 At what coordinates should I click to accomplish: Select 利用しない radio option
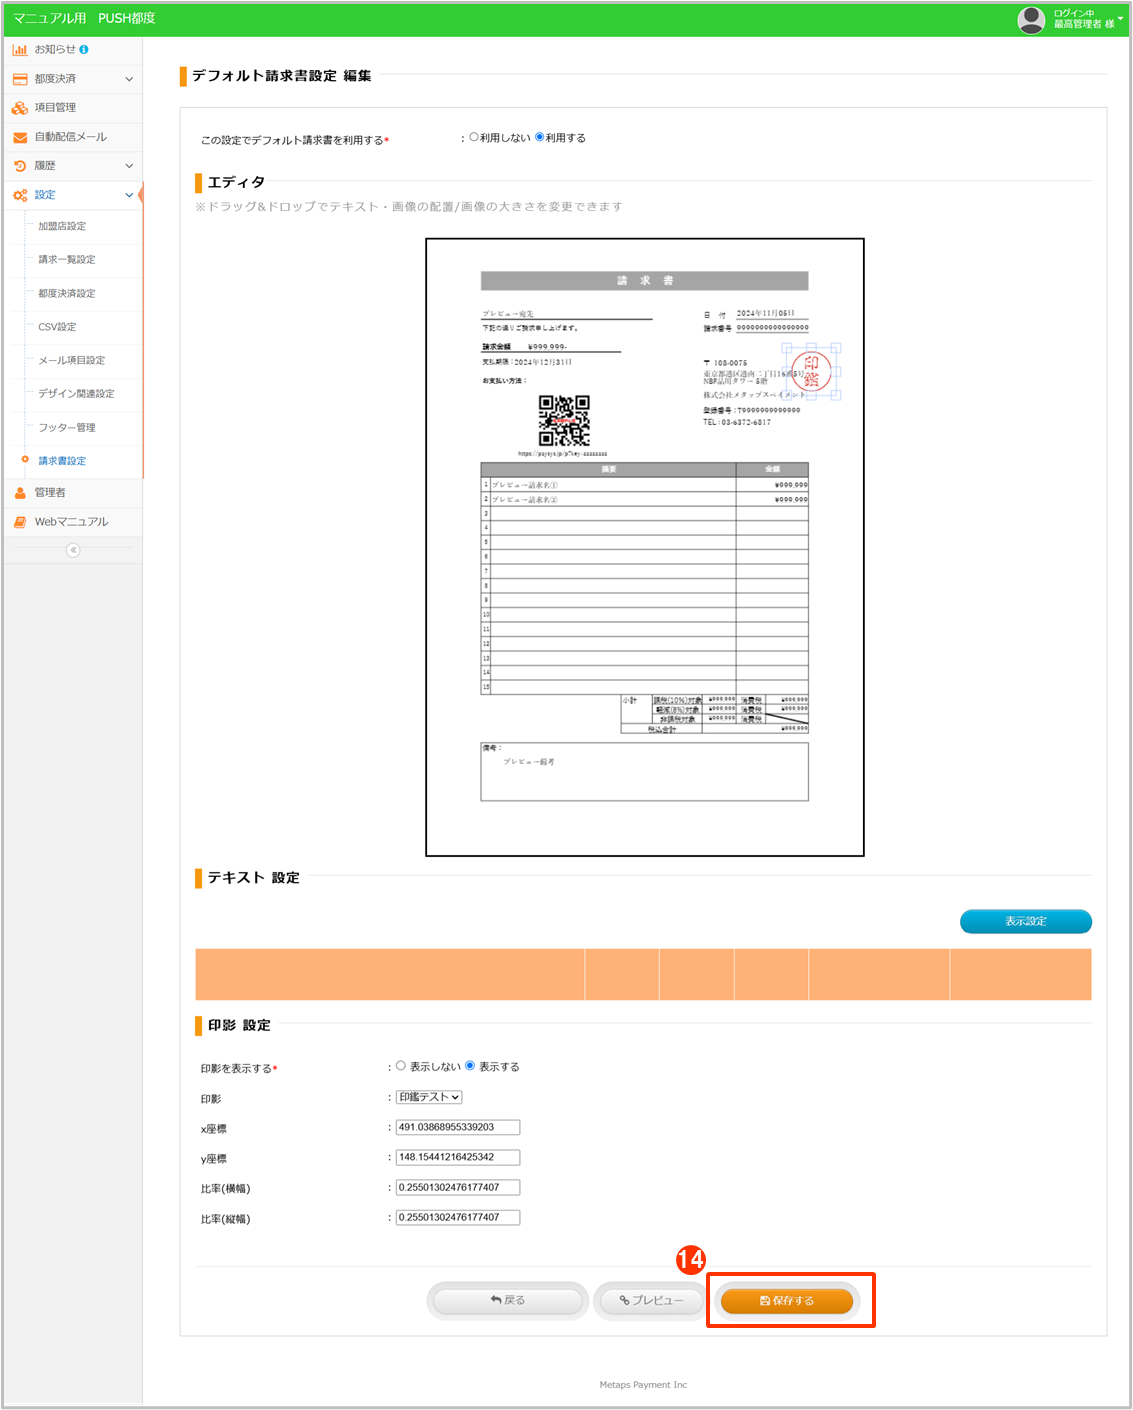[x=474, y=137]
